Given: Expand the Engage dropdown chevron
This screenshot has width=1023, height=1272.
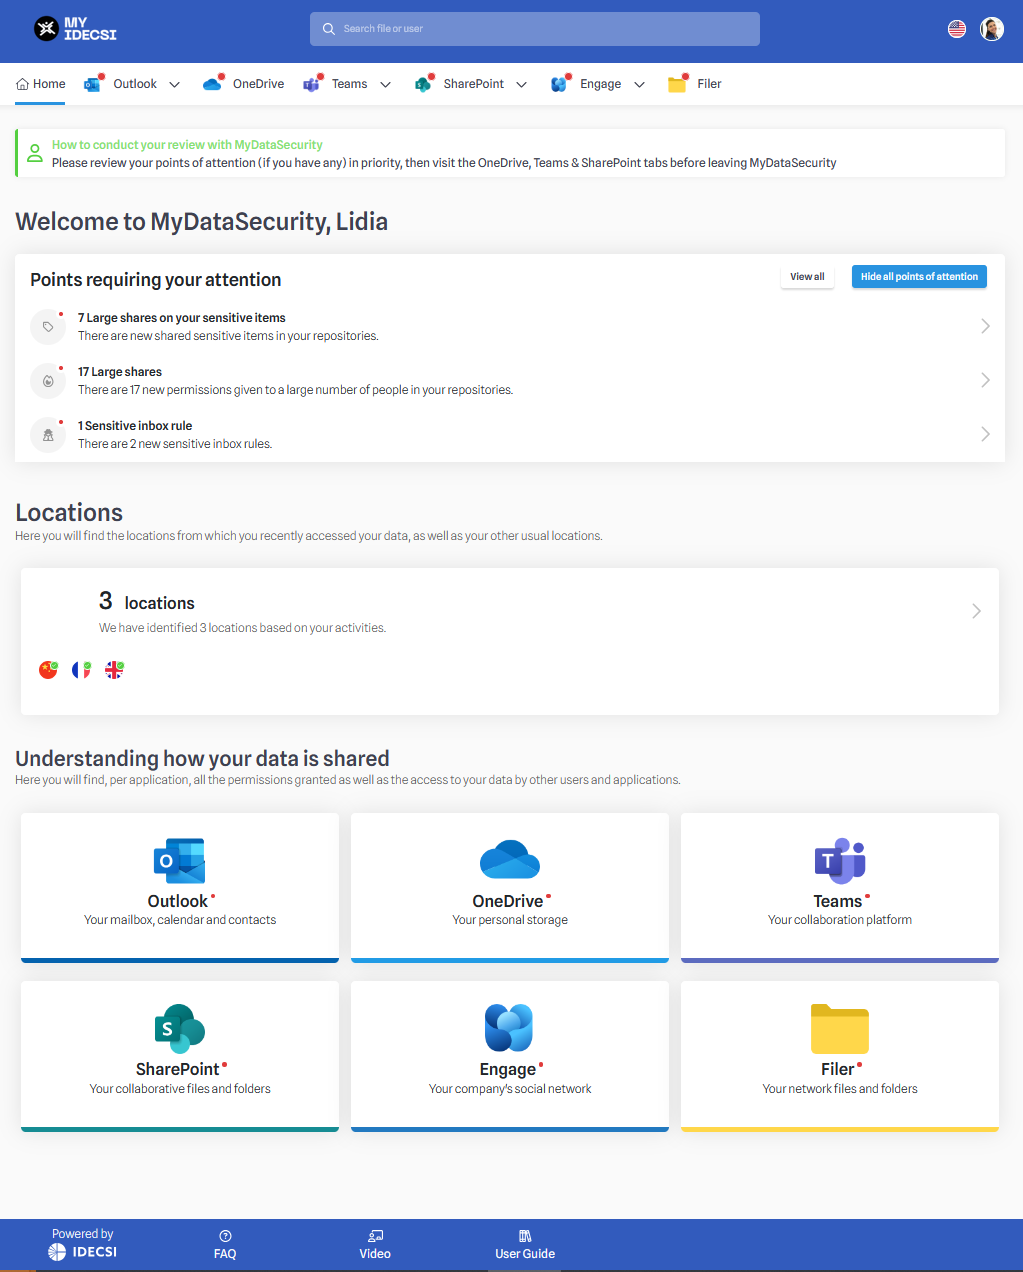Looking at the screenshot, I should 639,85.
